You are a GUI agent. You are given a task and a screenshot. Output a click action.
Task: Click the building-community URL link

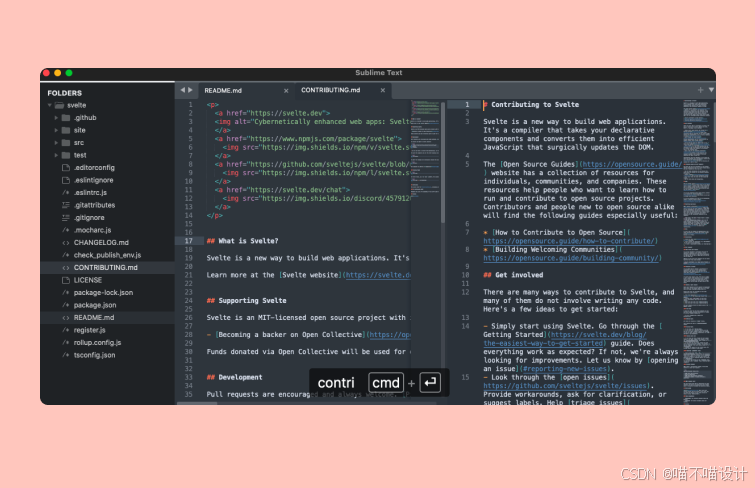pos(571,258)
